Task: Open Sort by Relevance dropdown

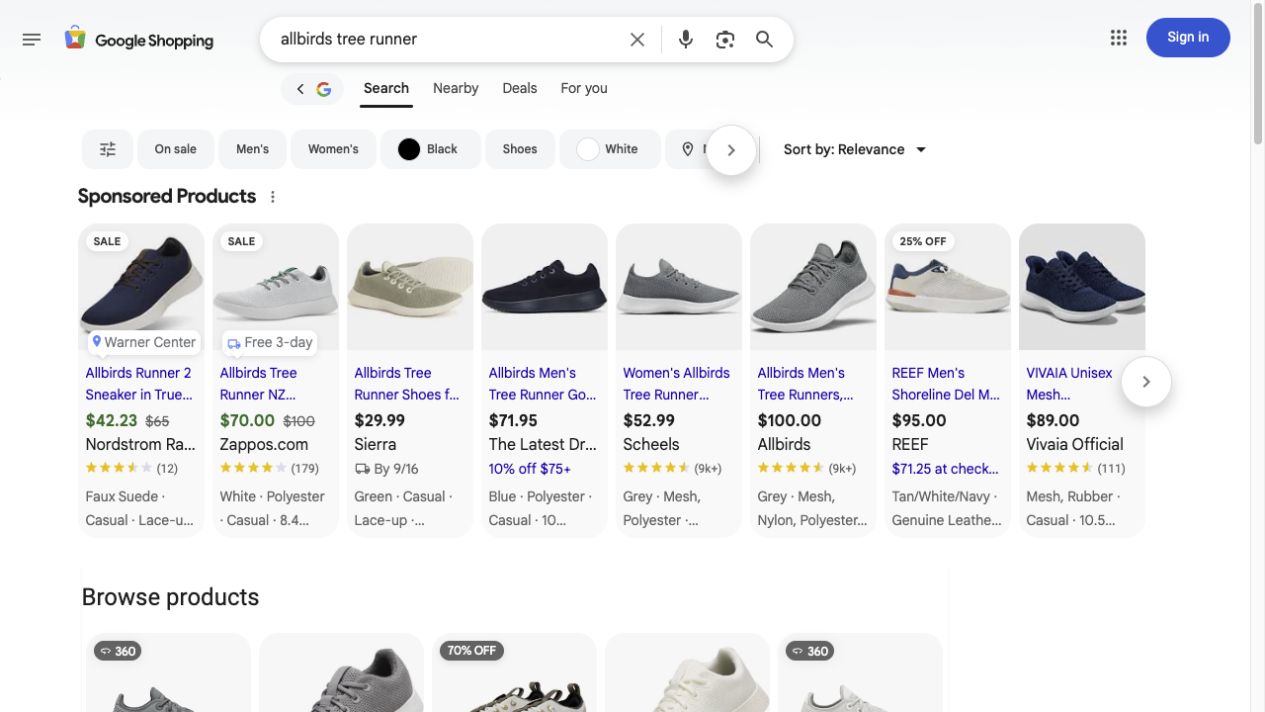Action: (x=855, y=149)
